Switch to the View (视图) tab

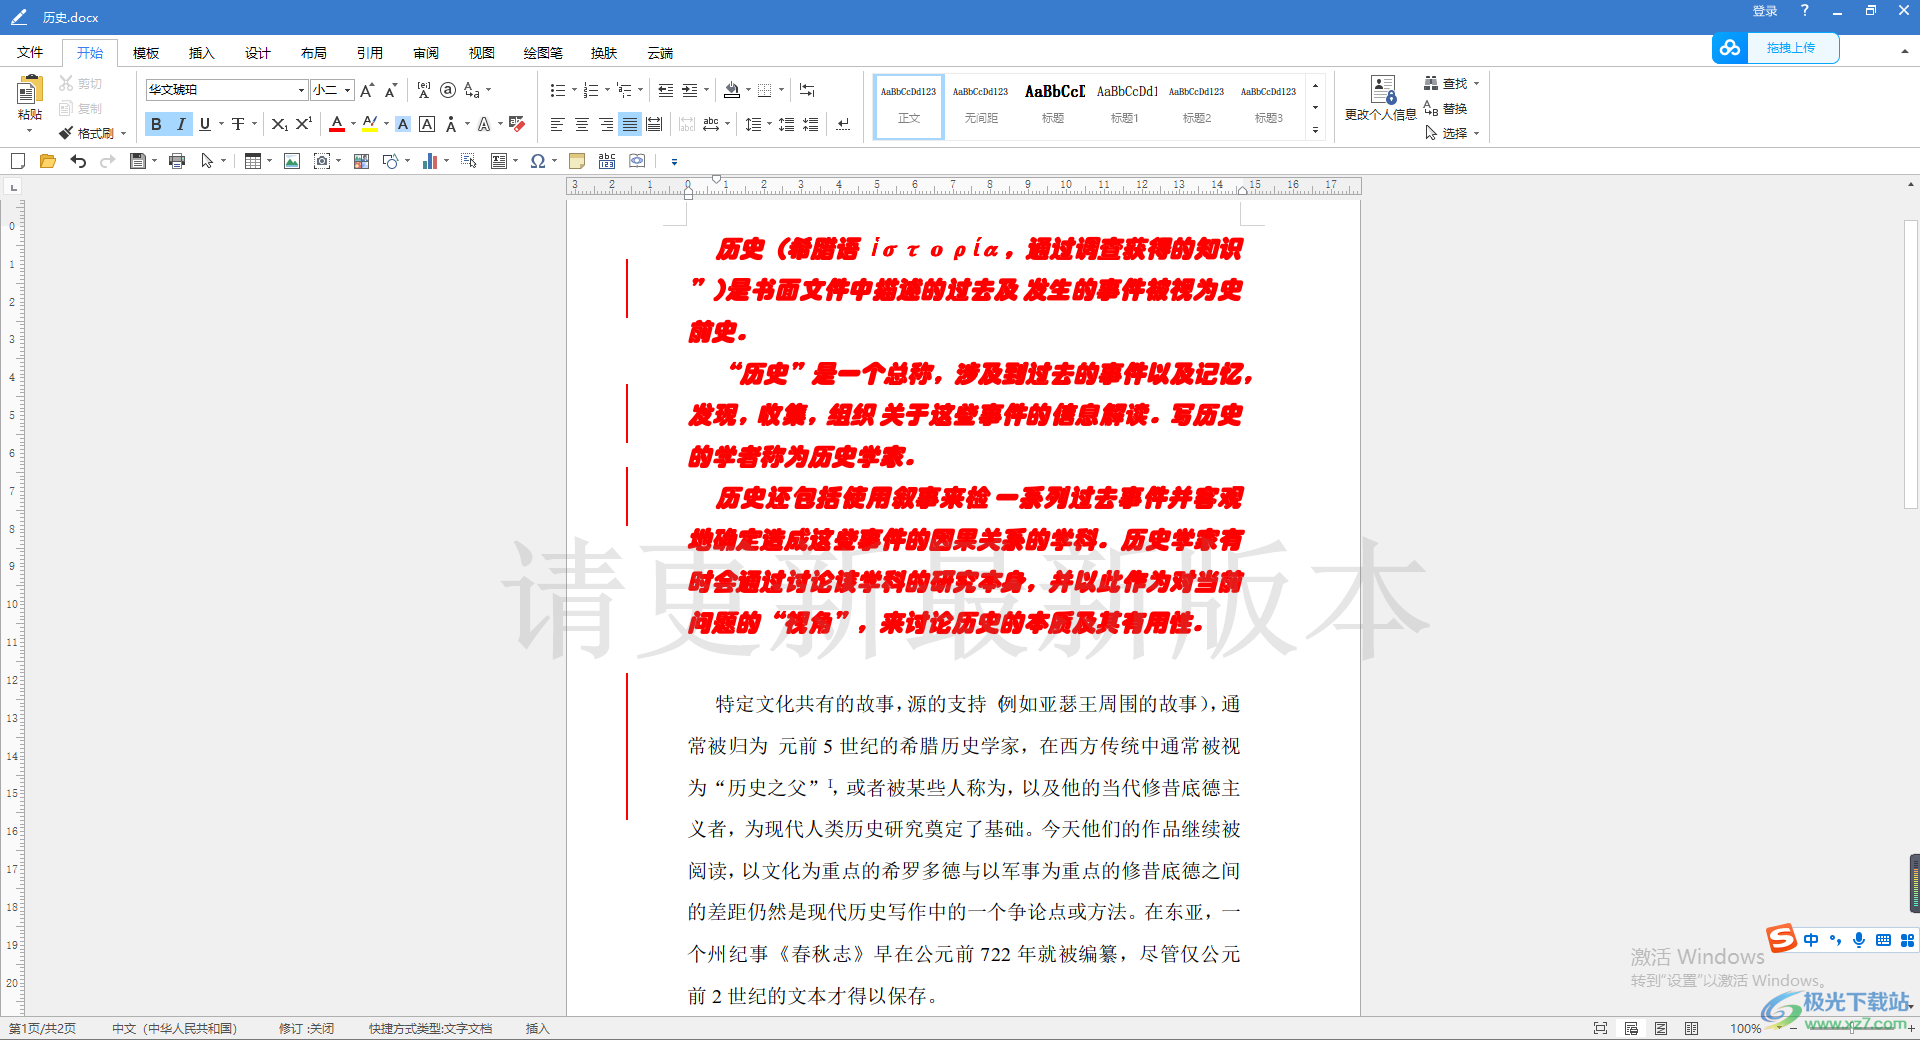click(x=482, y=53)
